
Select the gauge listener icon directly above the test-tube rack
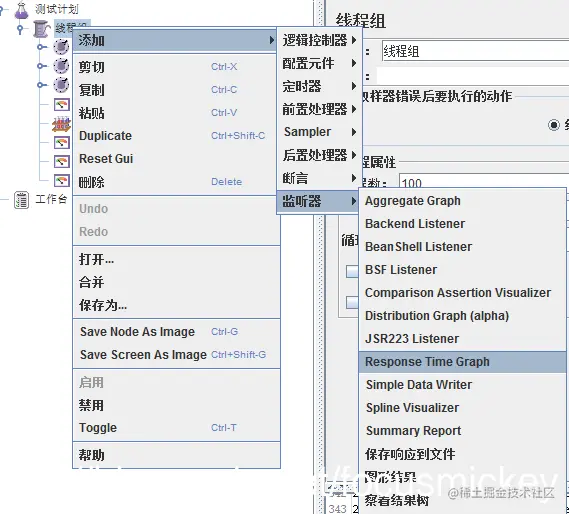pos(62,105)
